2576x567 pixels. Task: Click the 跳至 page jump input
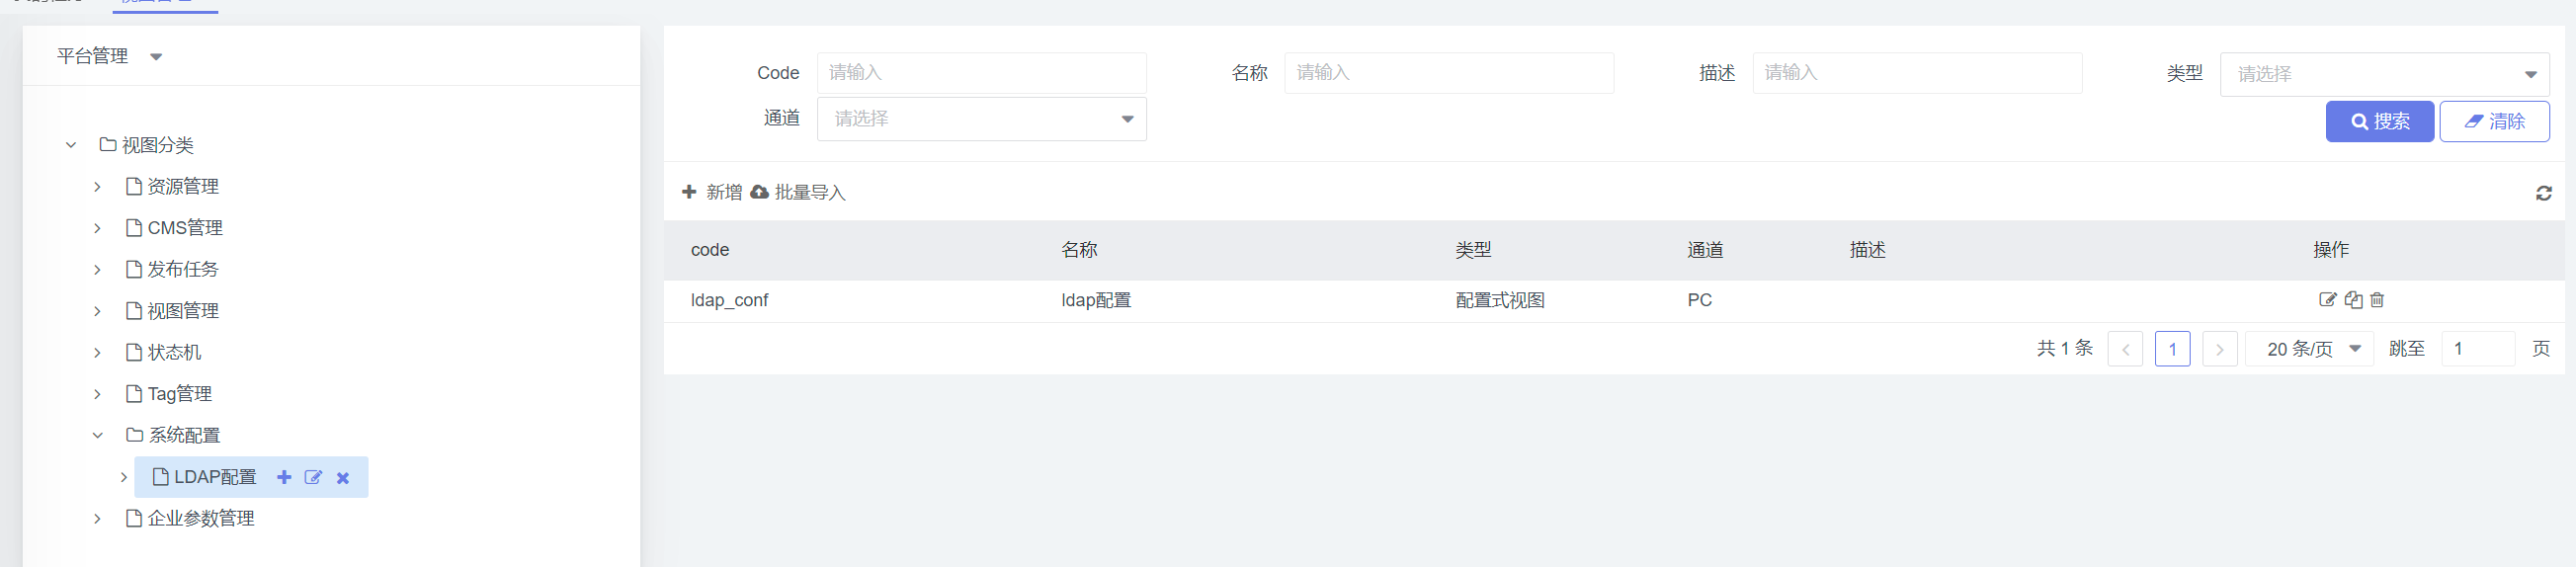(2477, 349)
